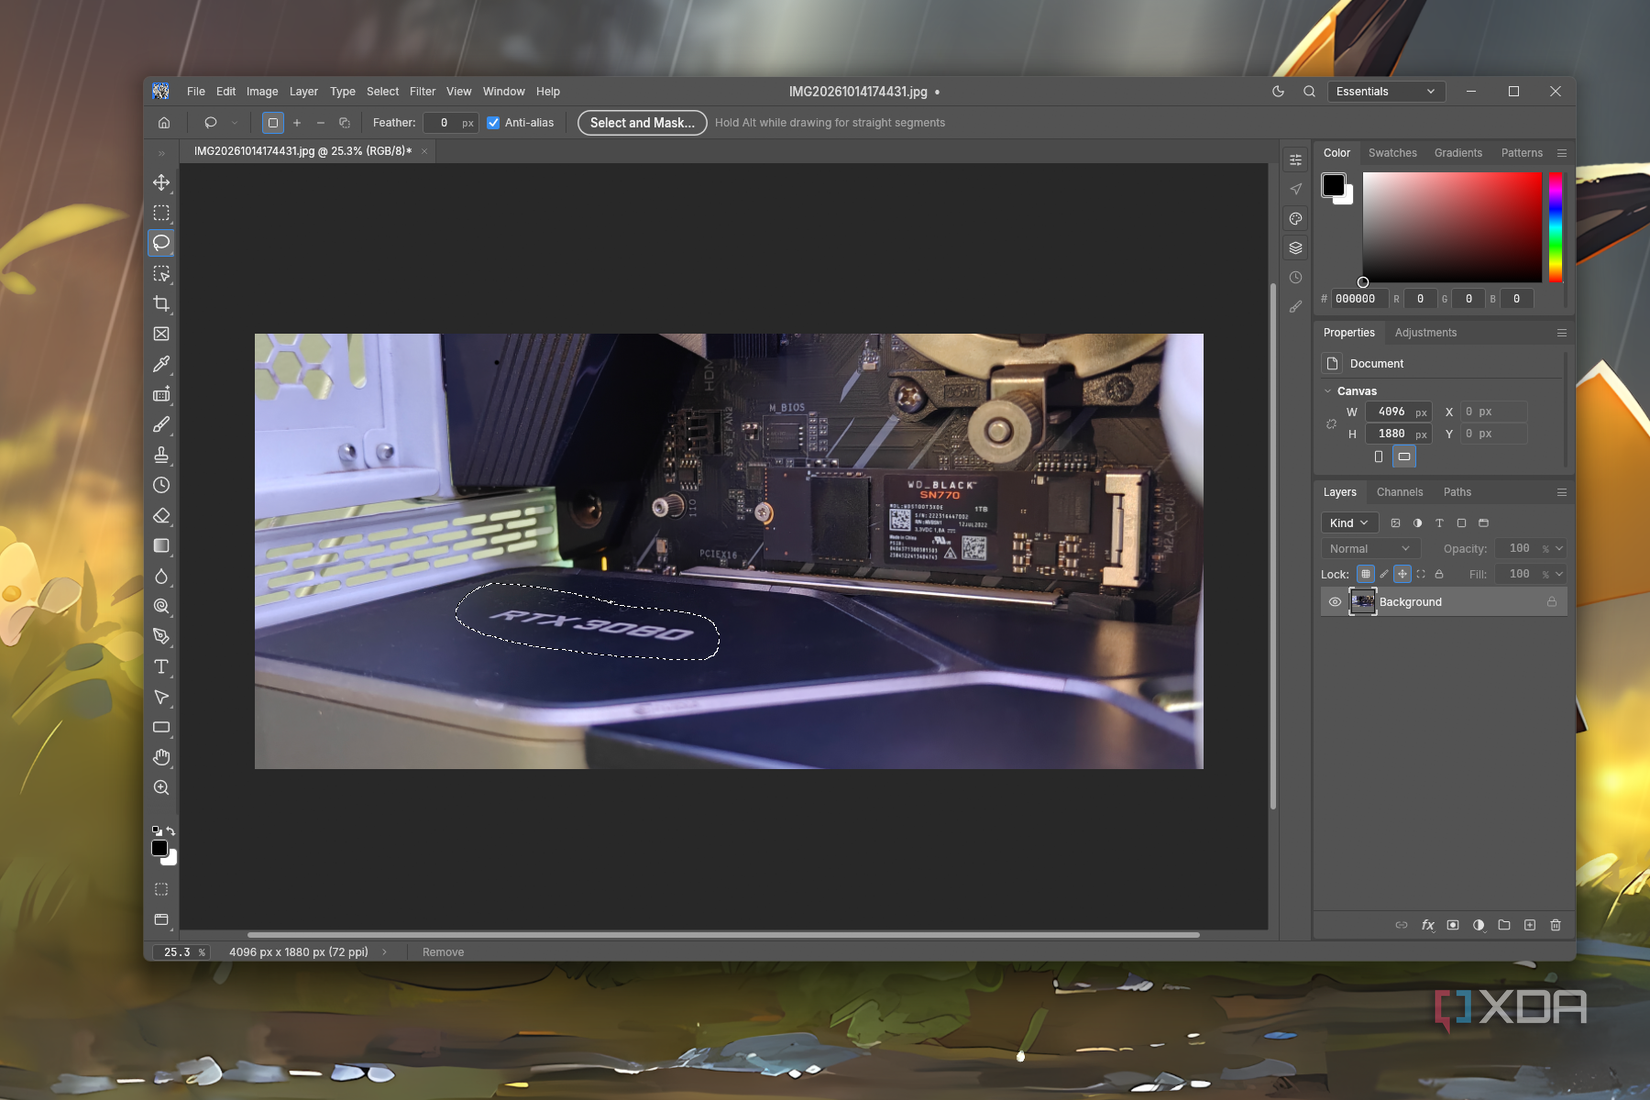This screenshot has width=1650, height=1100.
Task: Enable Add to Selection mode
Action: click(x=297, y=123)
